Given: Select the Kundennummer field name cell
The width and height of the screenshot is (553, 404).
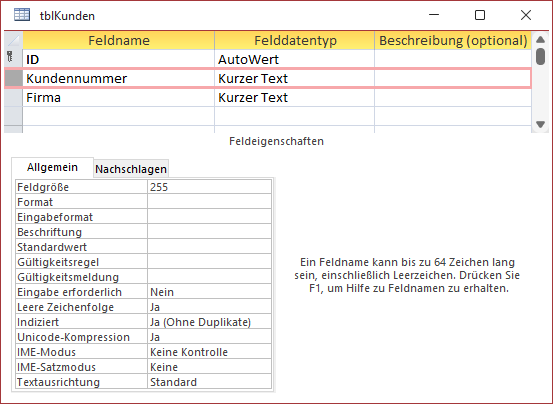Looking at the screenshot, I should tap(119, 78).
